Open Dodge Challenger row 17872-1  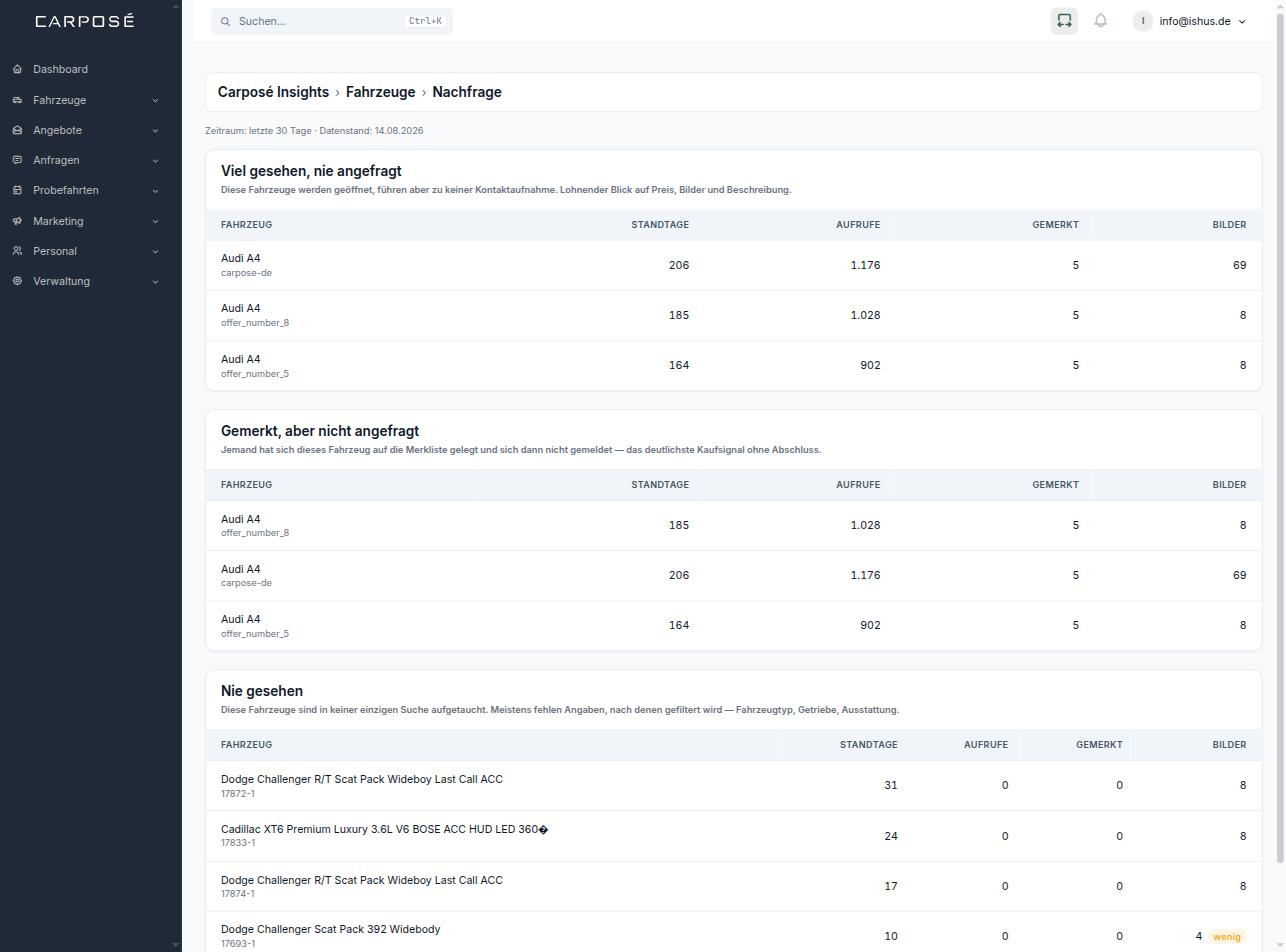[733, 785]
